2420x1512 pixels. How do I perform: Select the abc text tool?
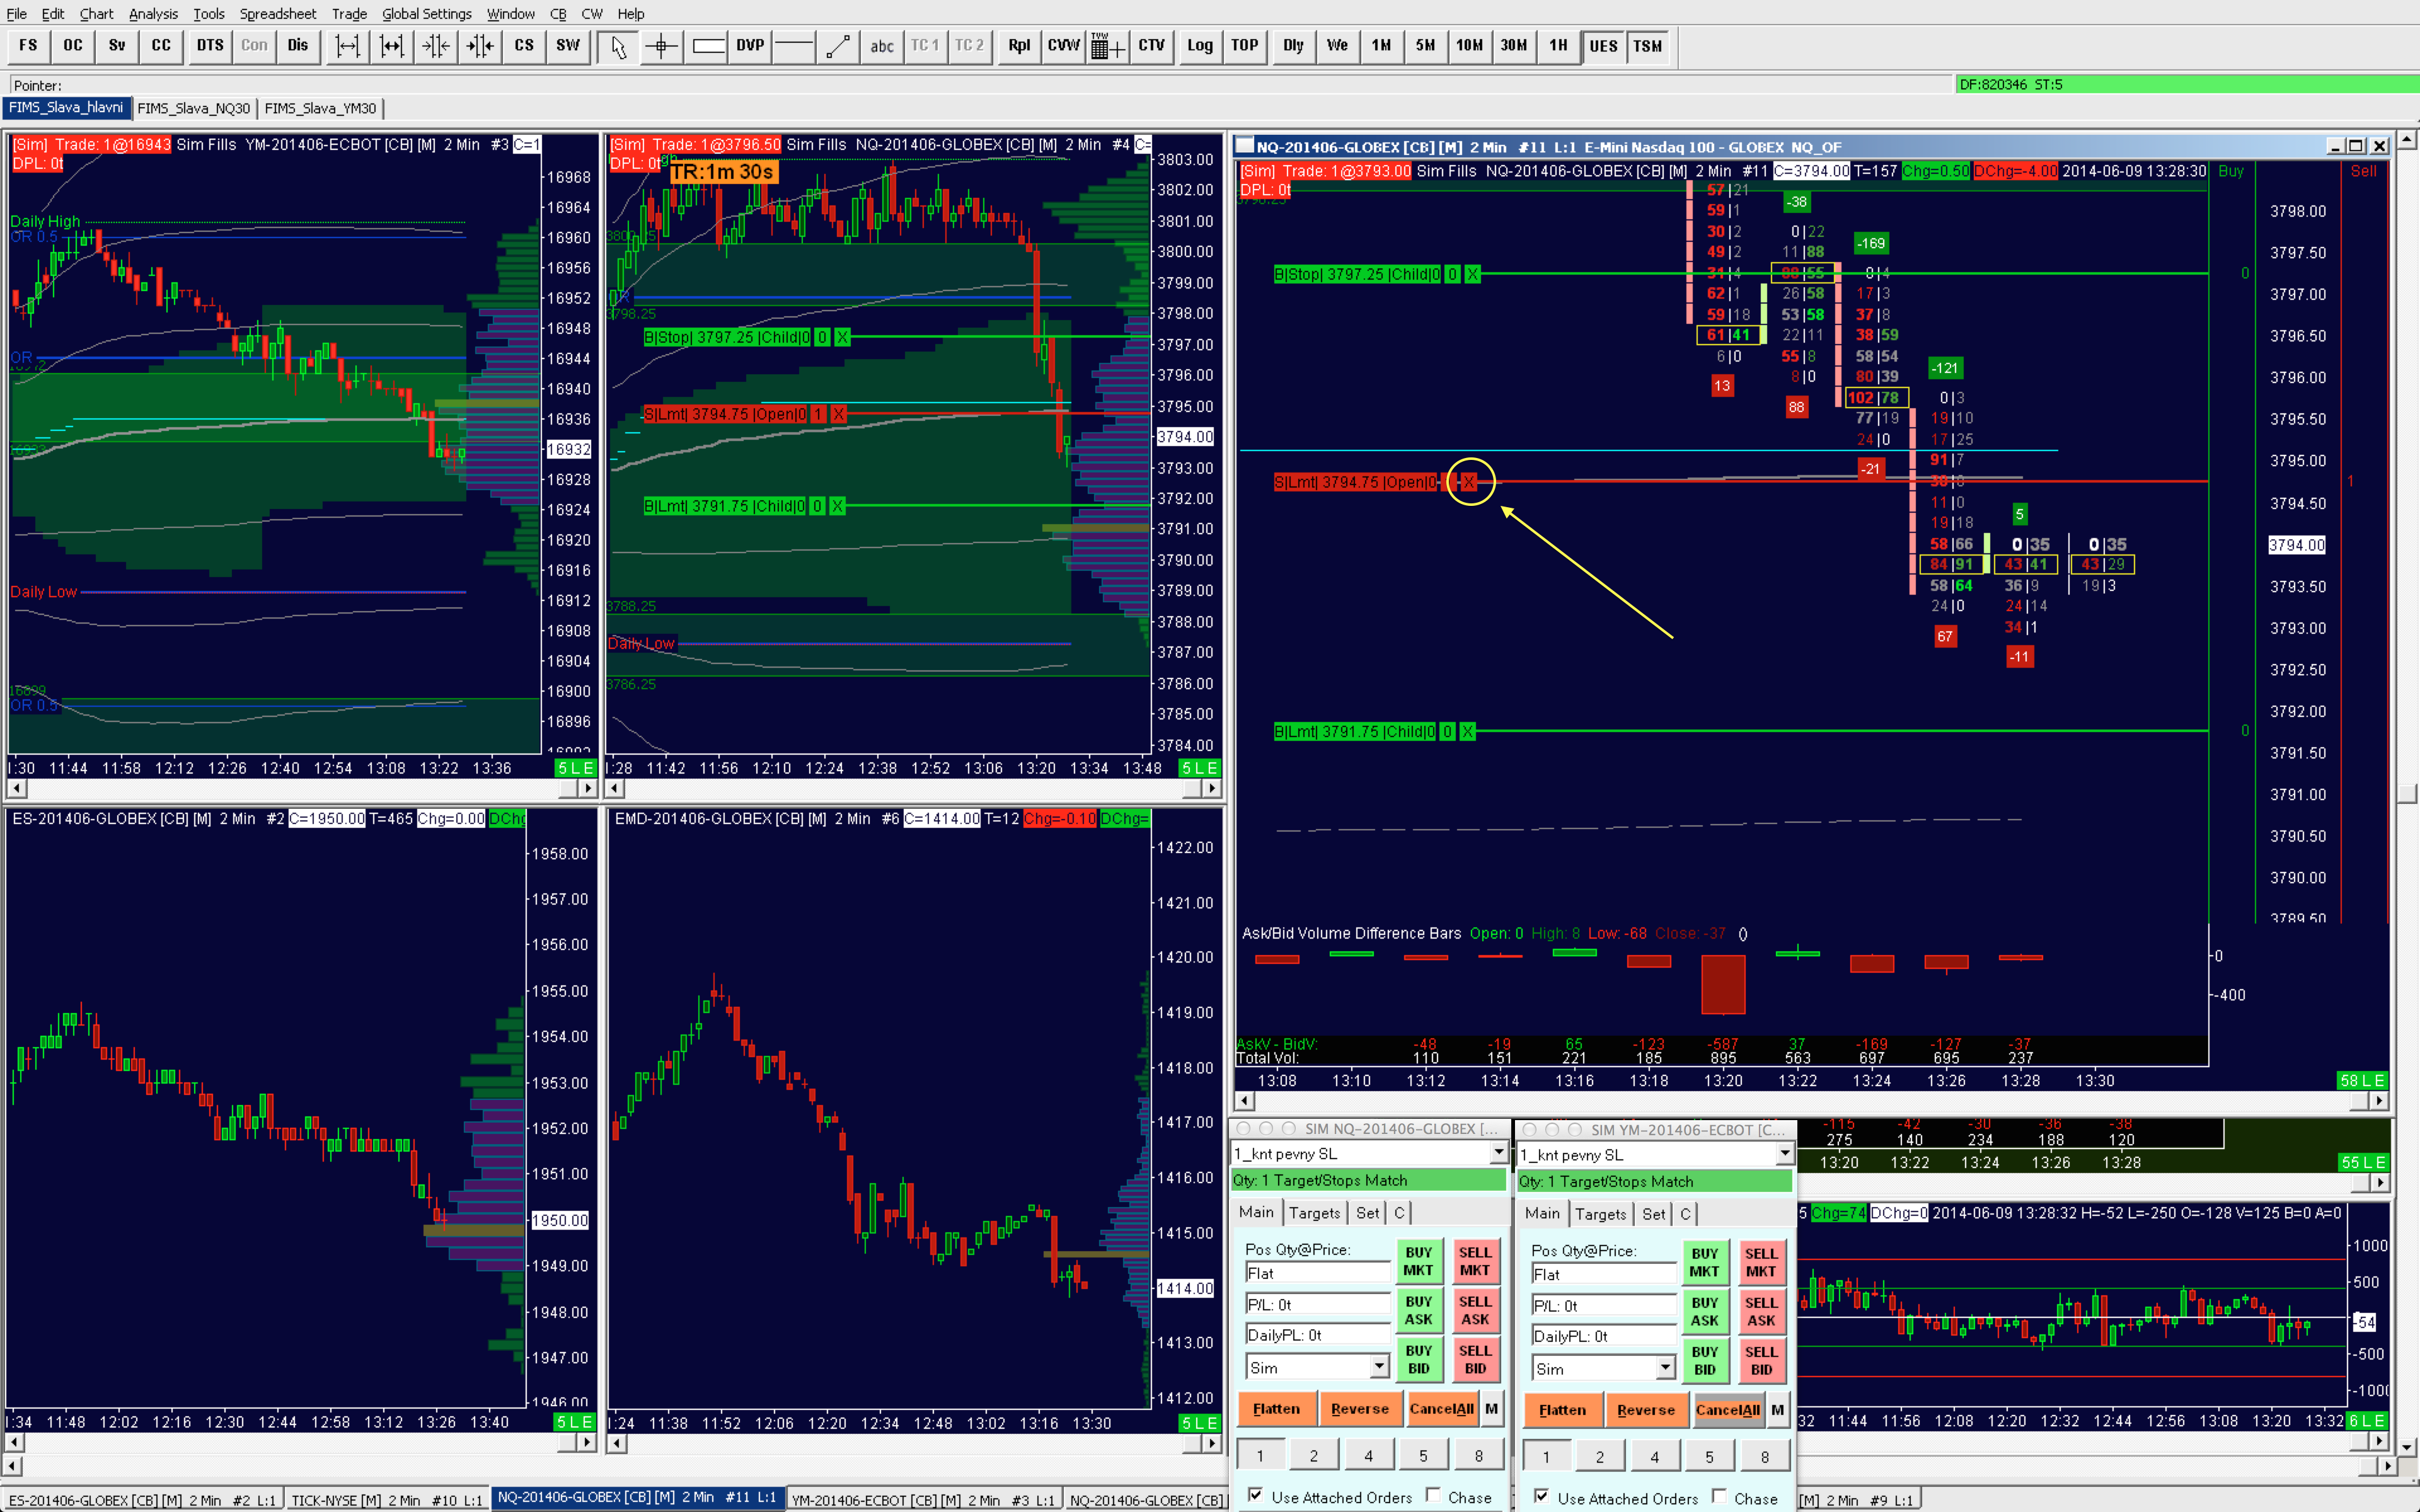(x=881, y=46)
